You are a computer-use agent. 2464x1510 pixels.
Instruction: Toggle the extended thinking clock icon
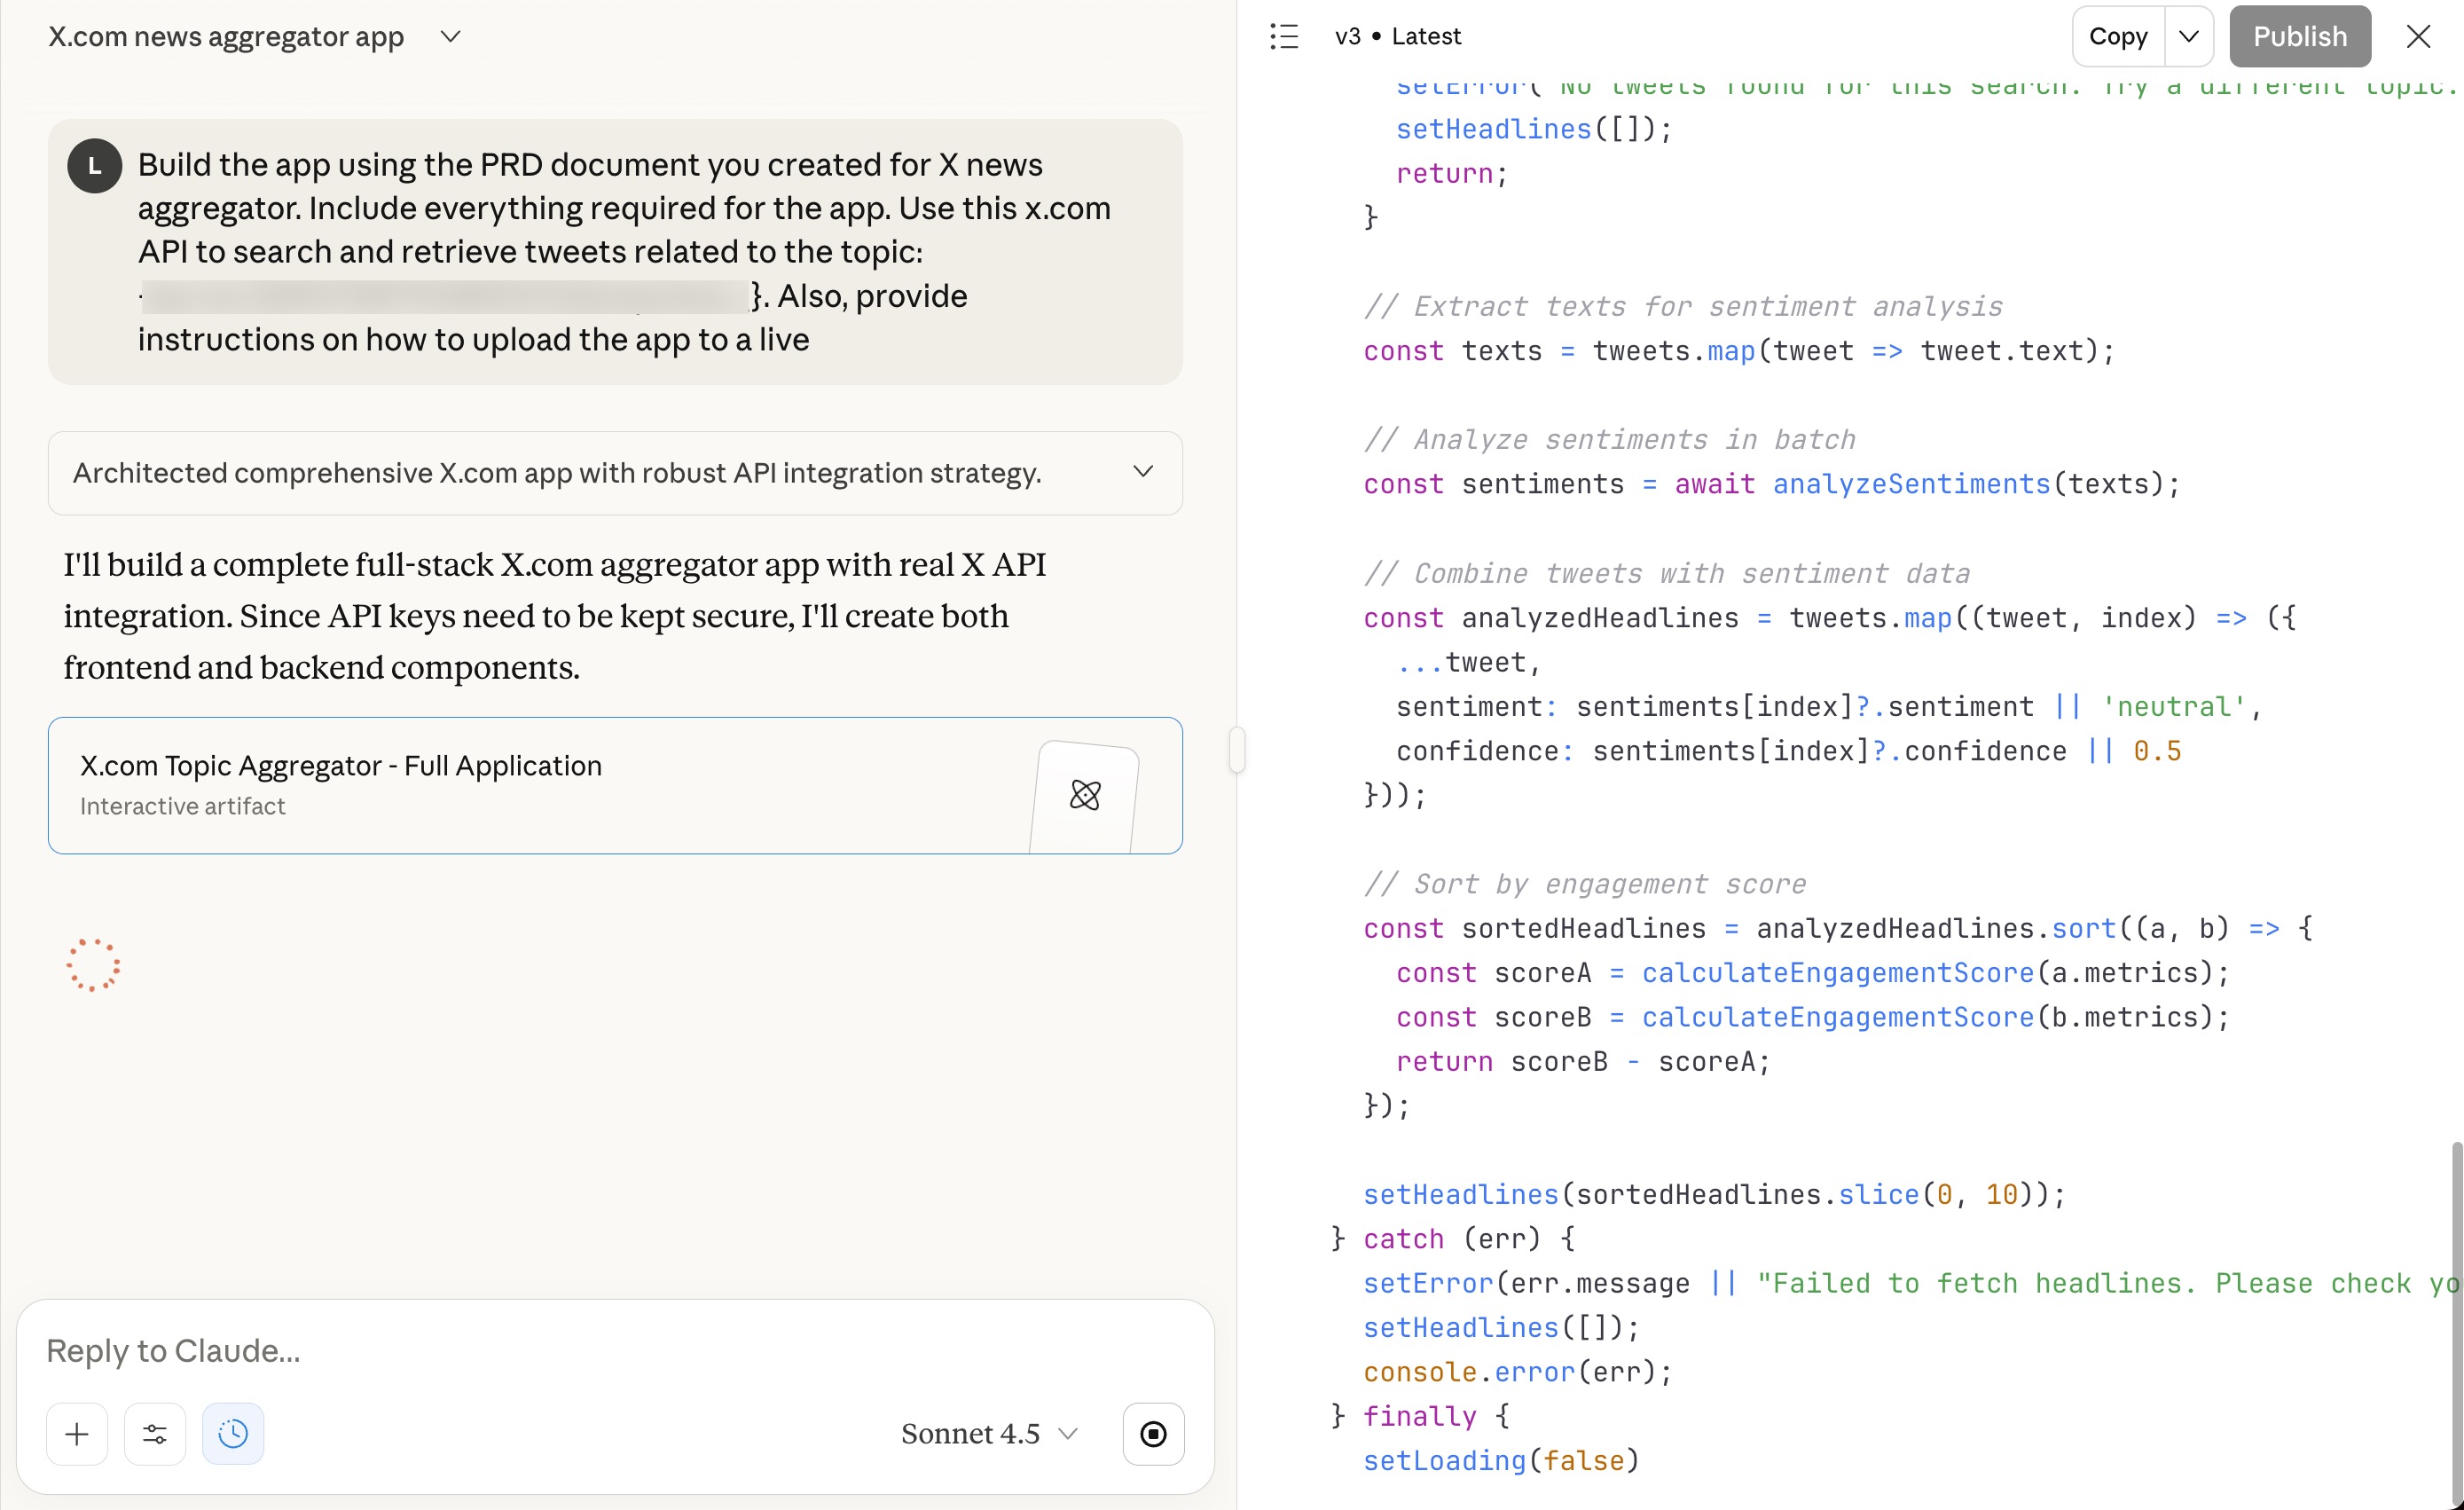(233, 1434)
